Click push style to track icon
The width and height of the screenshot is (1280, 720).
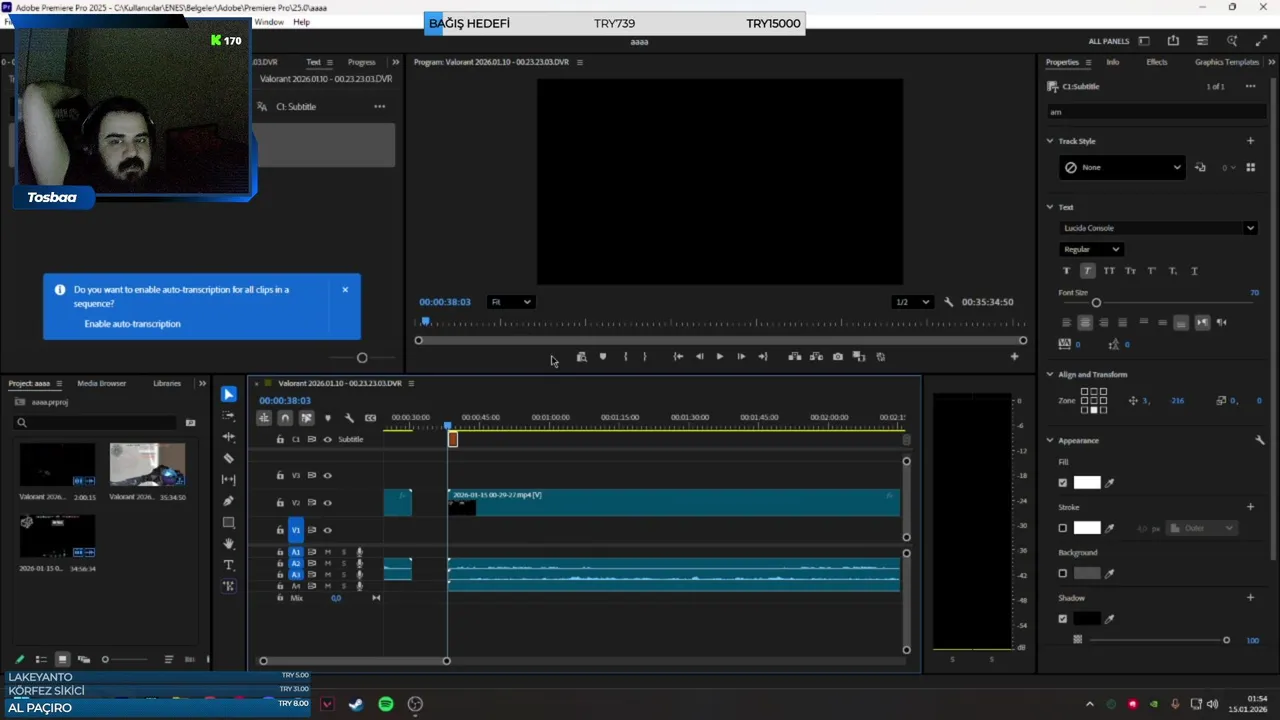1200,168
